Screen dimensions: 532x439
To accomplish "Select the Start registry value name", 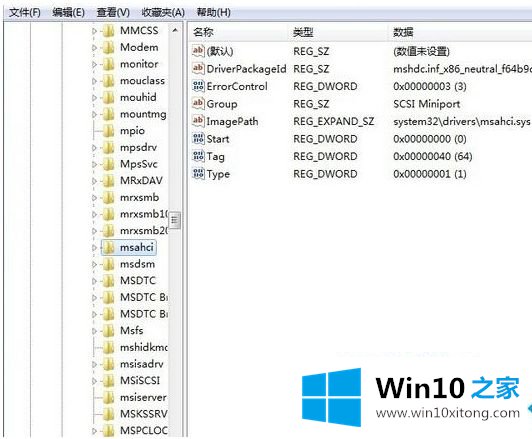I will [218, 139].
